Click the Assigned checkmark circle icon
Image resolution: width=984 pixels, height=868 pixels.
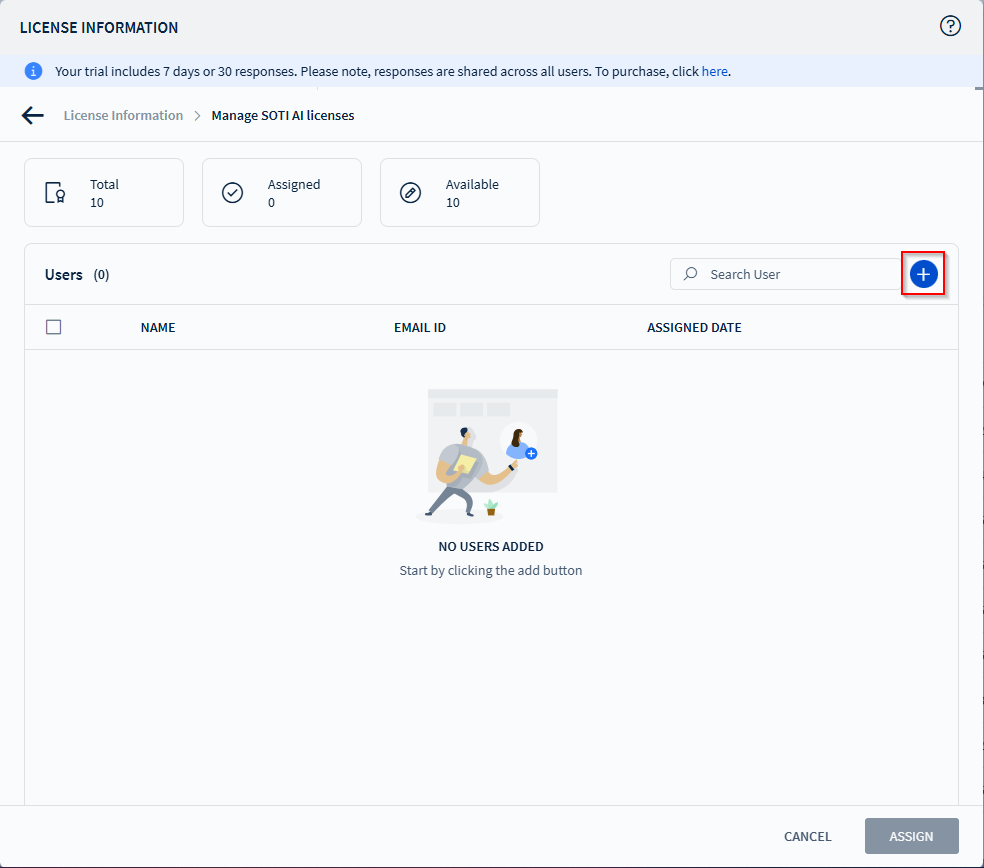(x=233, y=193)
